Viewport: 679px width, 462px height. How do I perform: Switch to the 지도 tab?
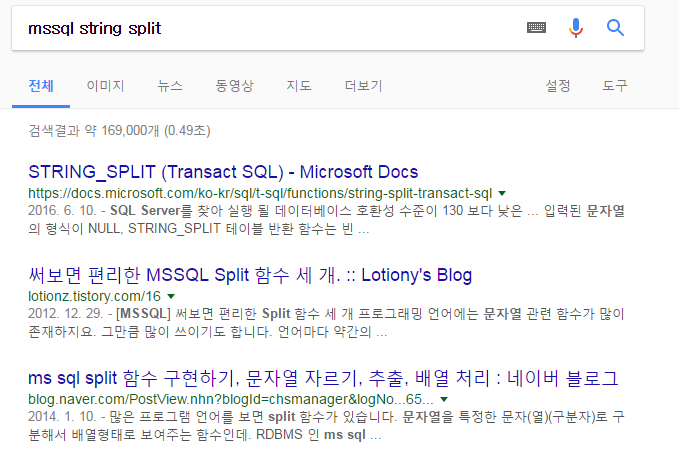[298, 85]
